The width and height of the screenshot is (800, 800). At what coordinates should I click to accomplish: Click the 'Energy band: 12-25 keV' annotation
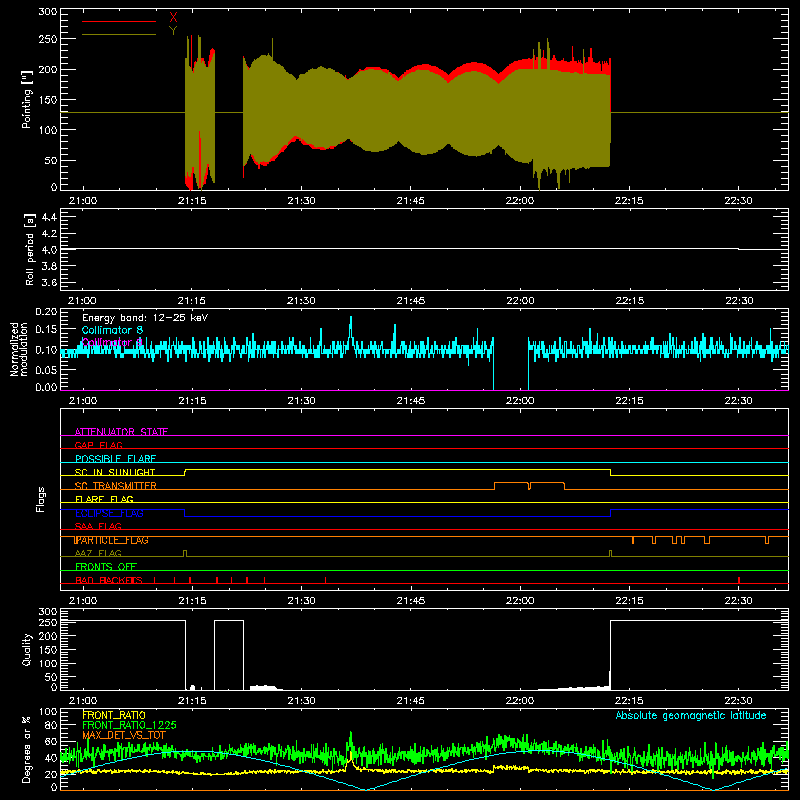pyautogui.click(x=145, y=318)
